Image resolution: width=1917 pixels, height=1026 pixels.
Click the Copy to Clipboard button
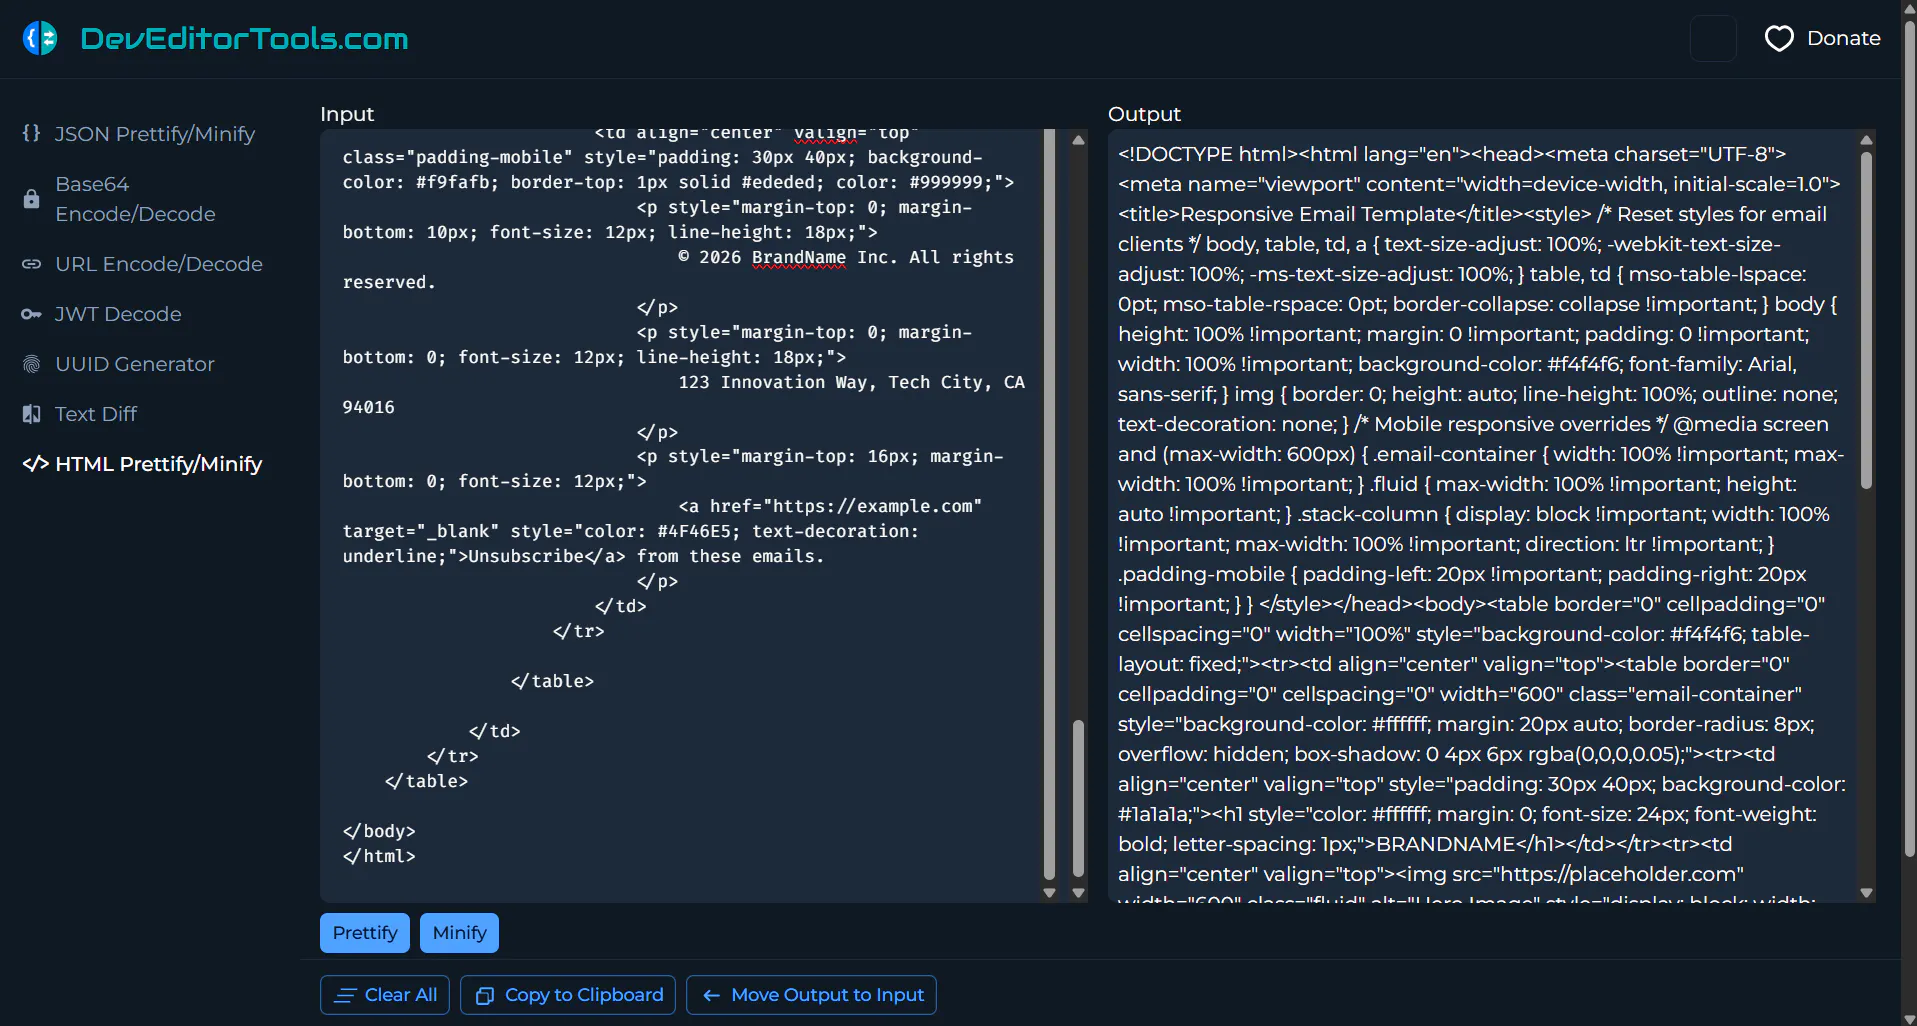[568, 995]
